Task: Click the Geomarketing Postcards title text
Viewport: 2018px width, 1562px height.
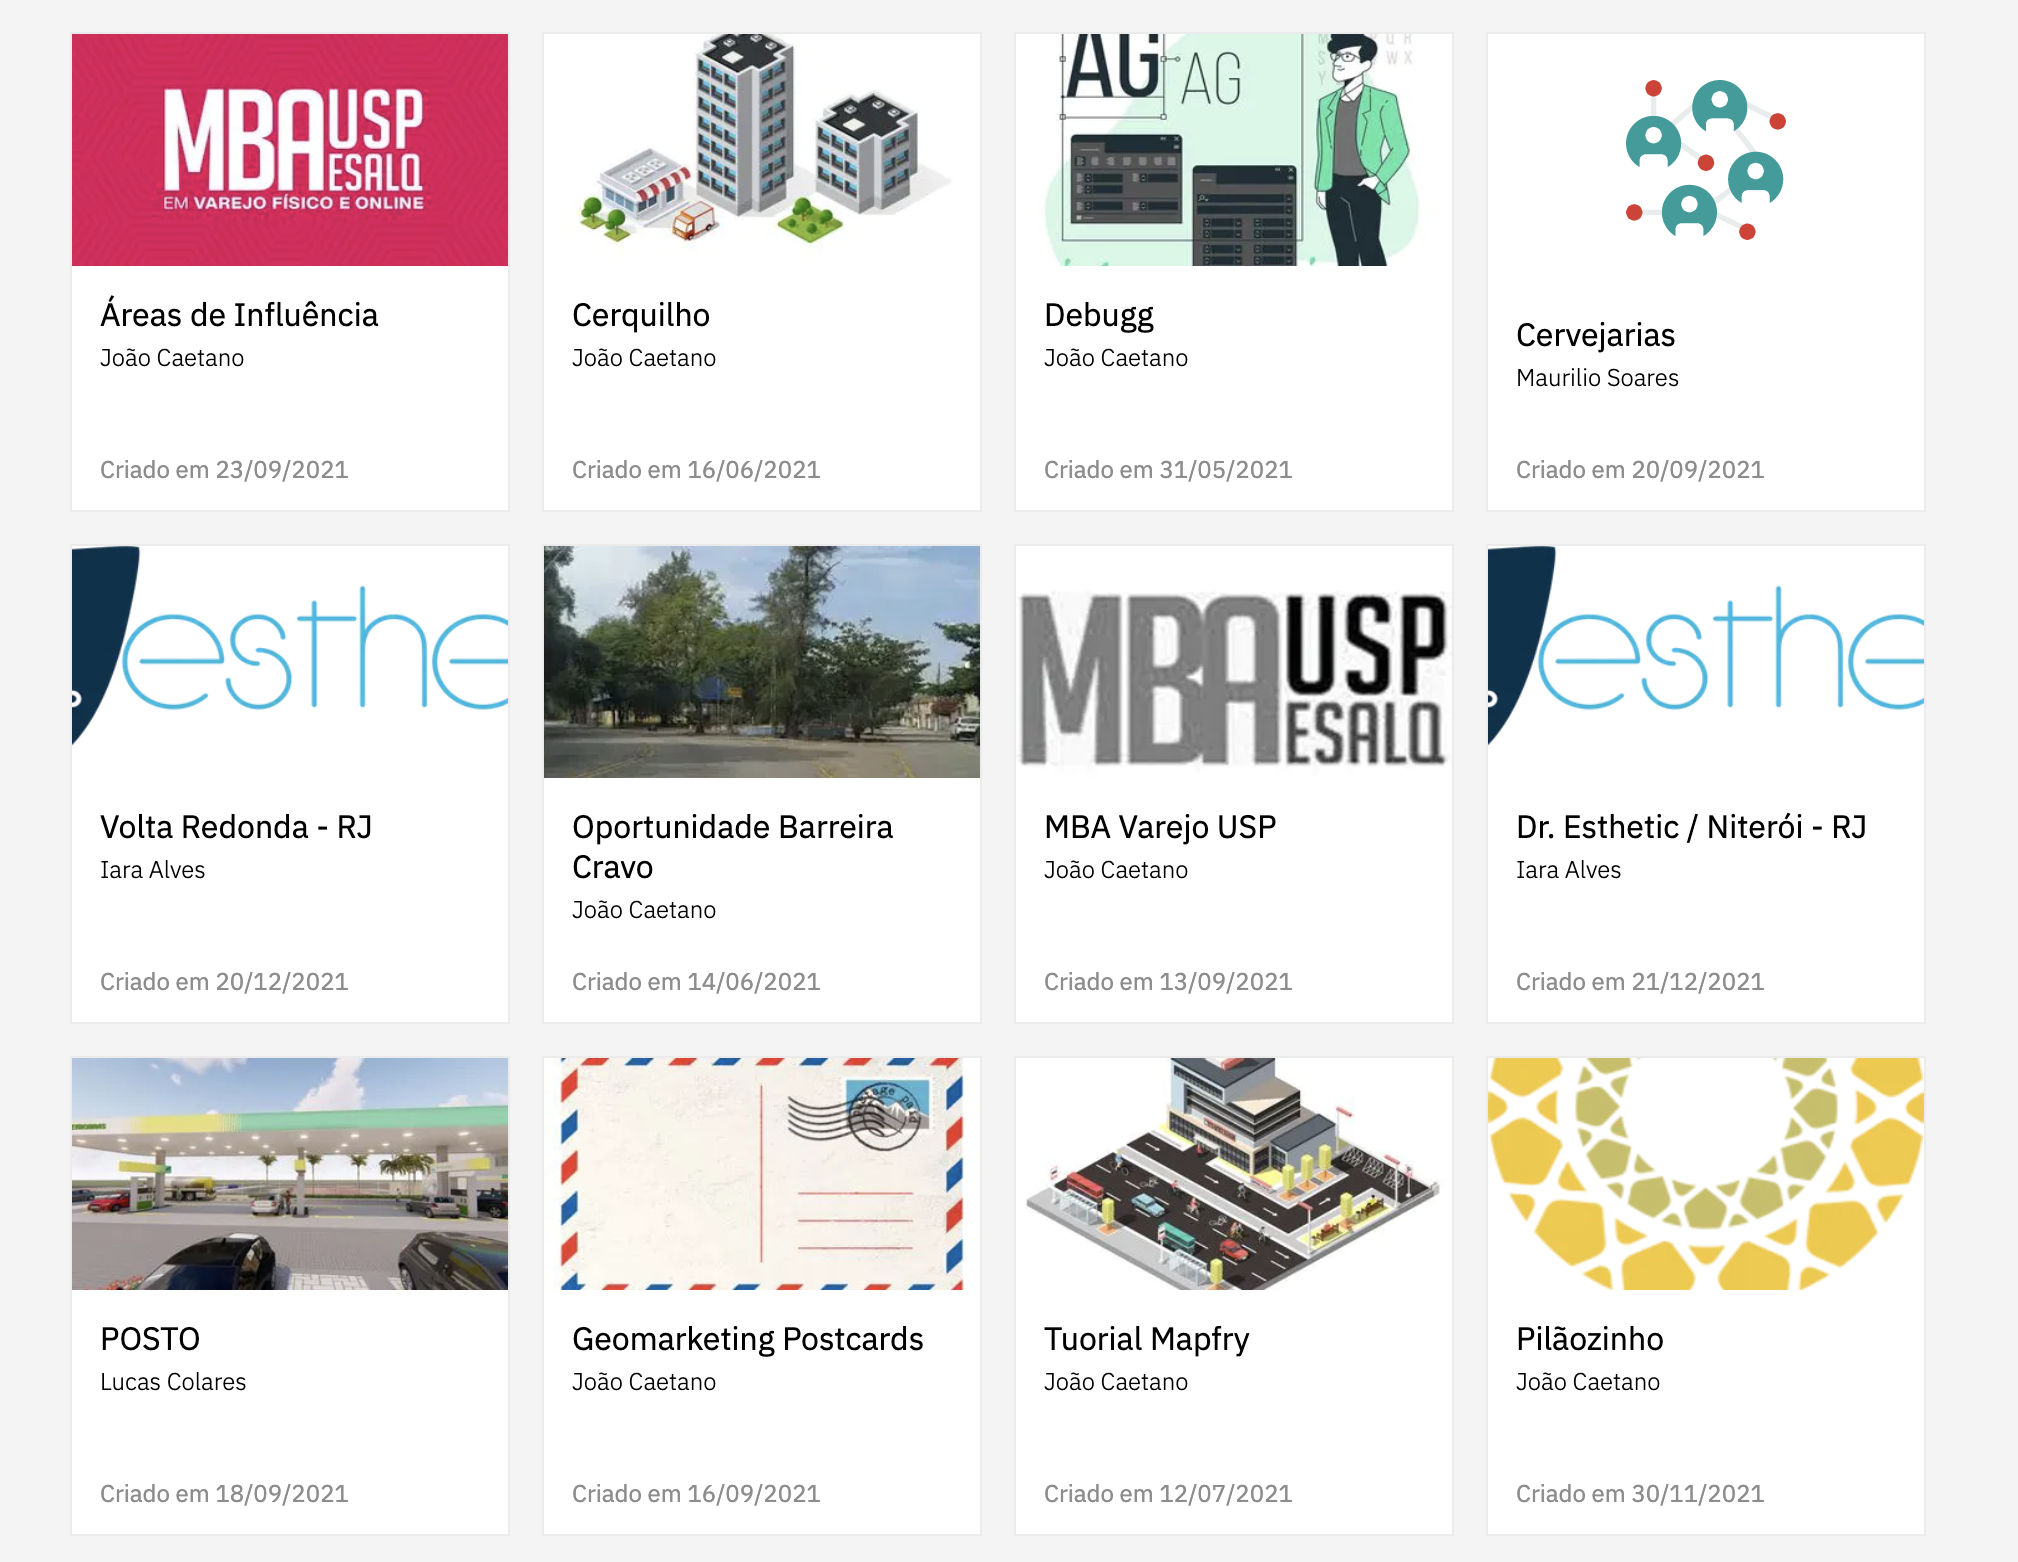Action: pyautogui.click(x=747, y=1339)
